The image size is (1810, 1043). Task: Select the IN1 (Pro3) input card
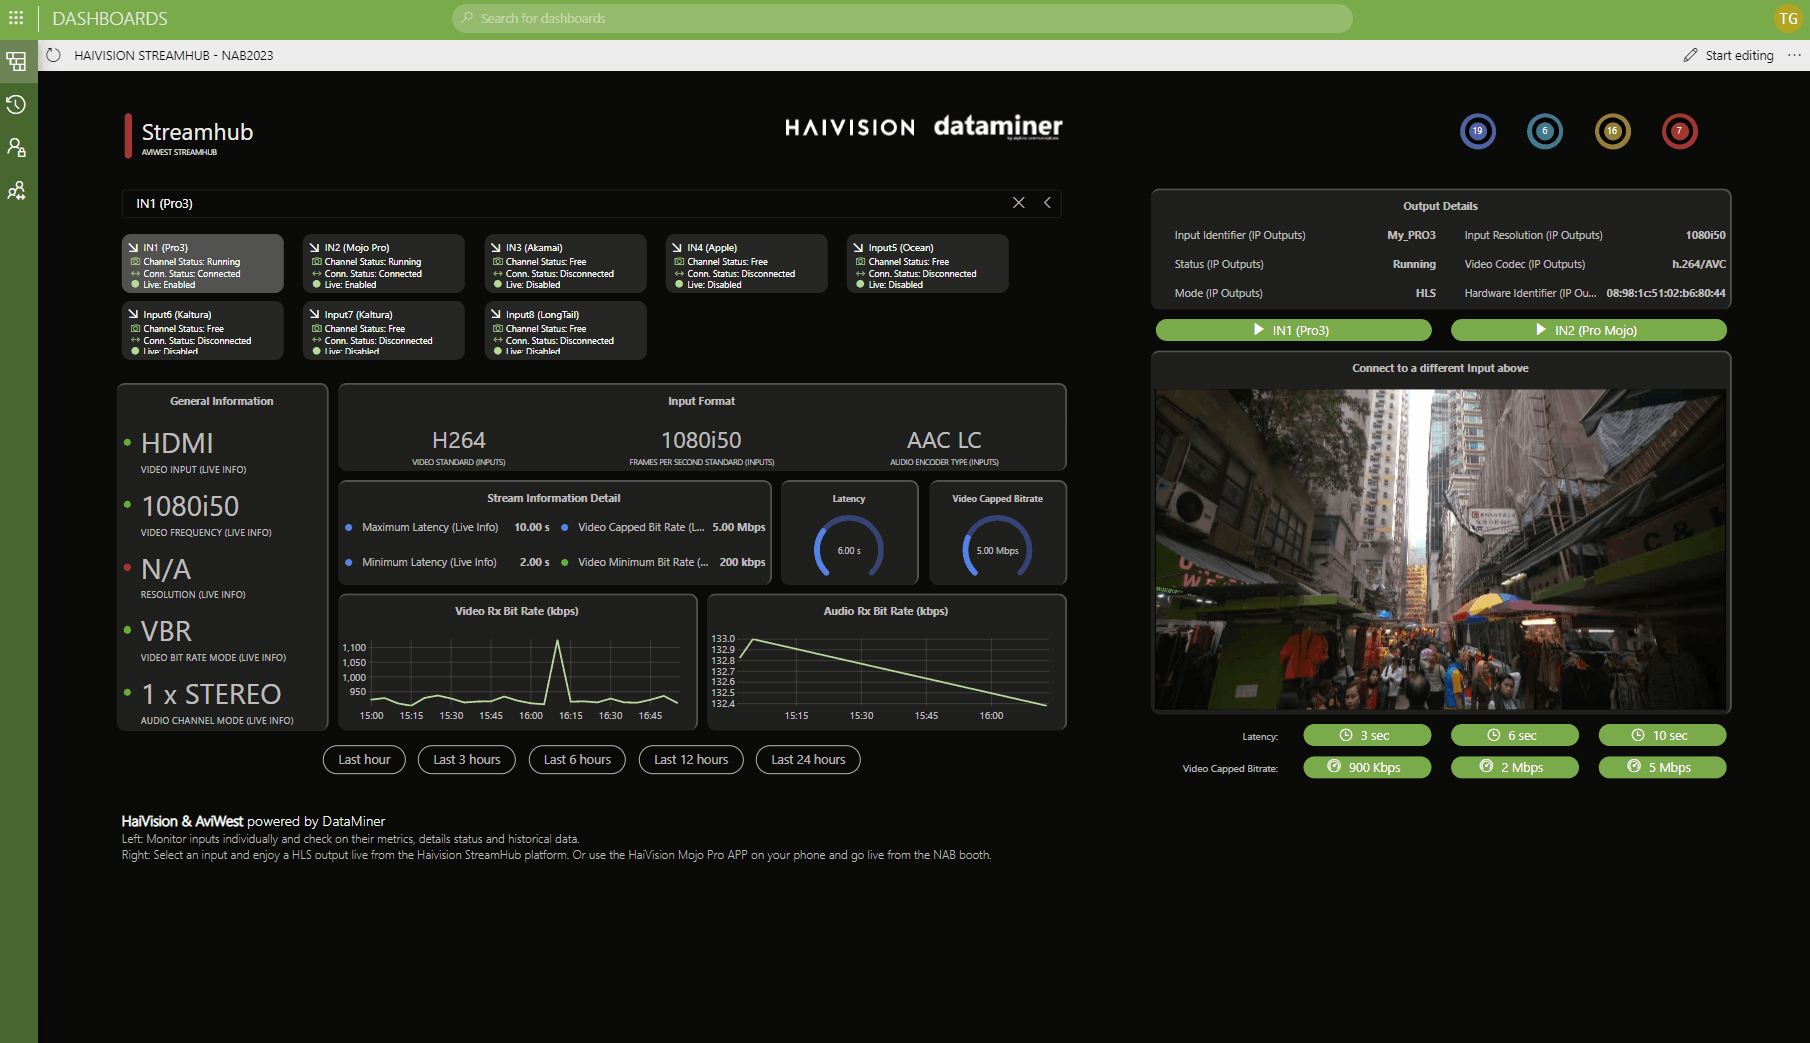[x=203, y=264]
